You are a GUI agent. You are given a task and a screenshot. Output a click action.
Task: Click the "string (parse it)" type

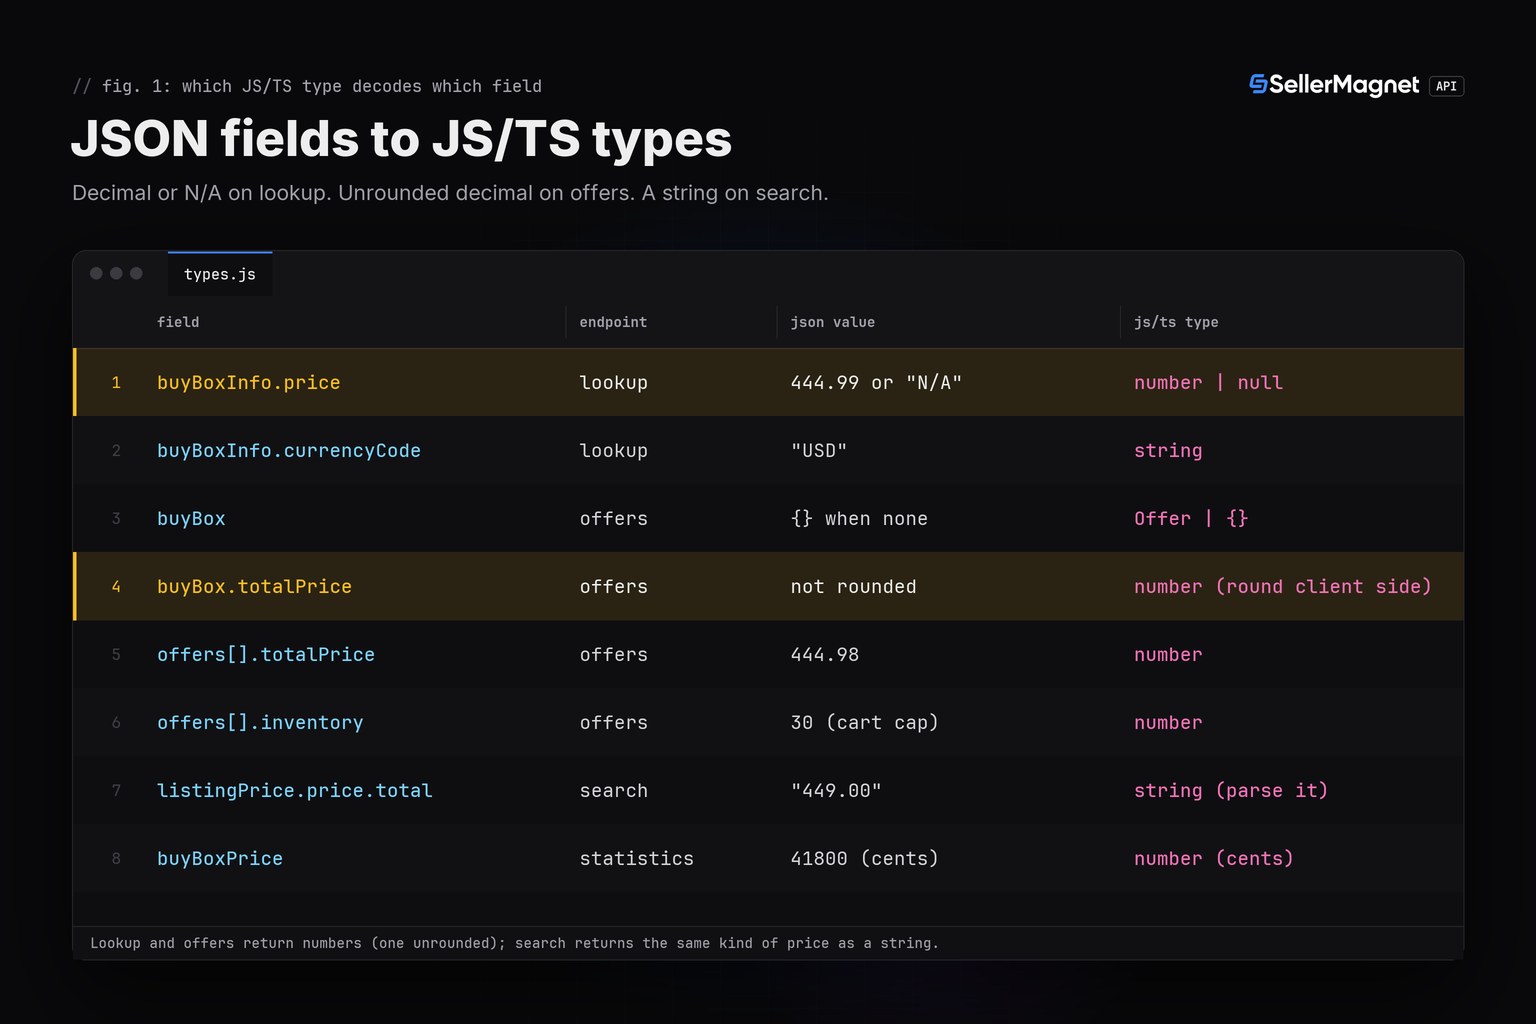point(1231,791)
